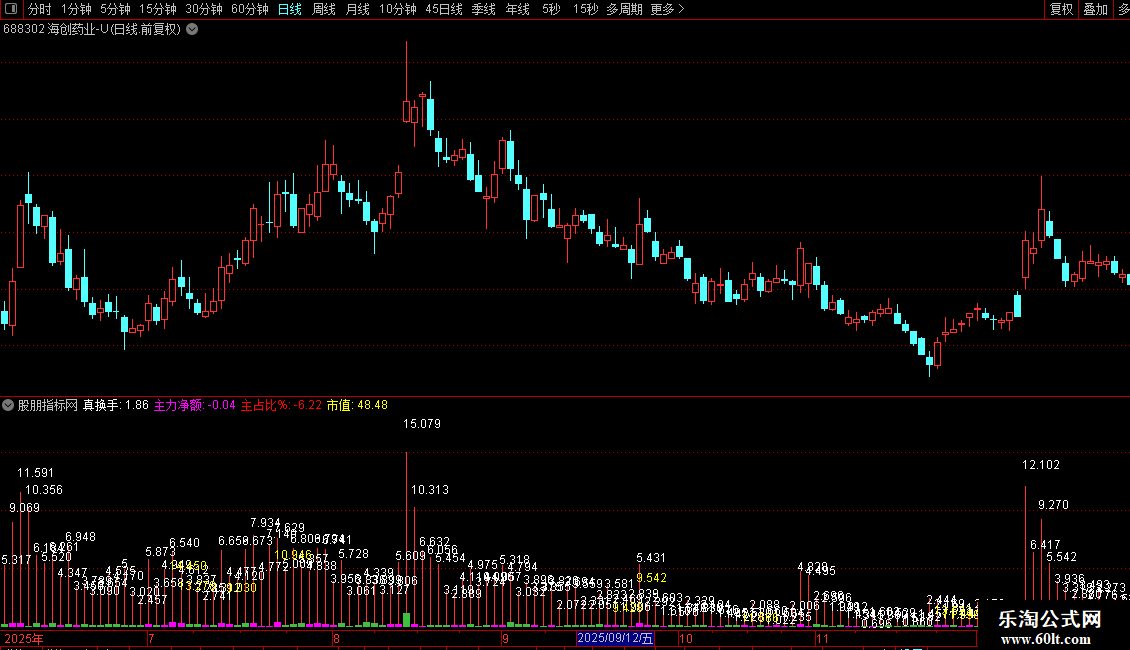
Task: Switch to 季线 quarterly chart
Action: 484,9
